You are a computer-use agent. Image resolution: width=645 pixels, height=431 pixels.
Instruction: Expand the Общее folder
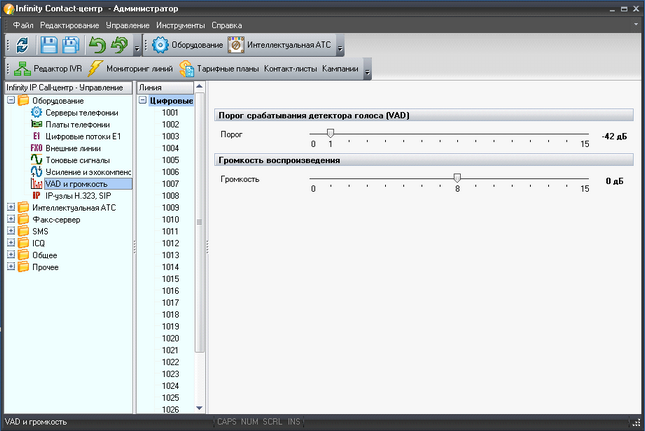pyautogui.click(x=11, y=255)
